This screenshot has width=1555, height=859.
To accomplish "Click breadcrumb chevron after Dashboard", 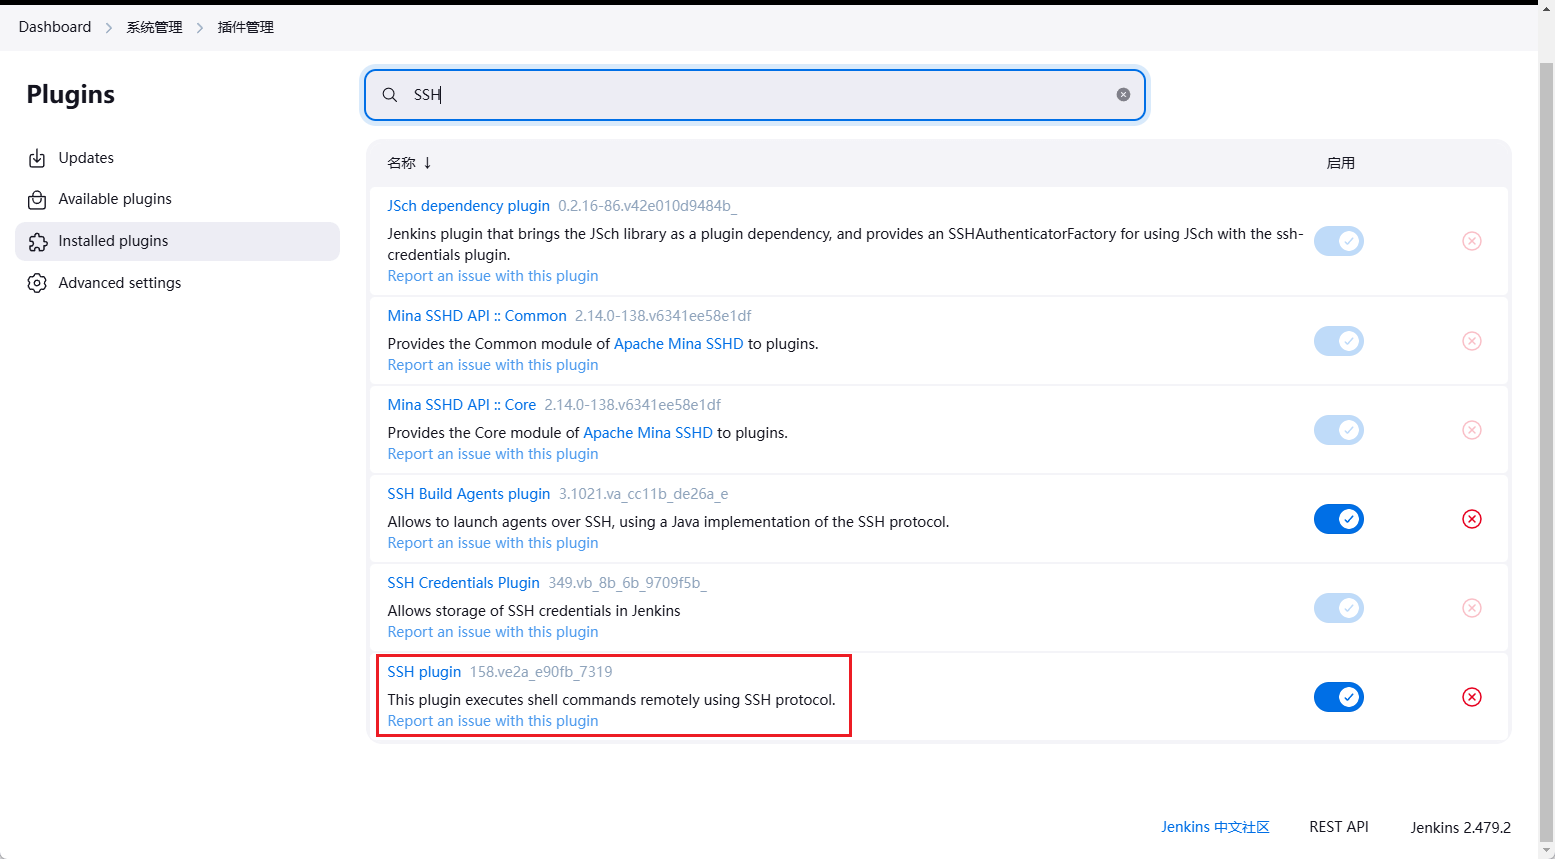I will (109, 28).
